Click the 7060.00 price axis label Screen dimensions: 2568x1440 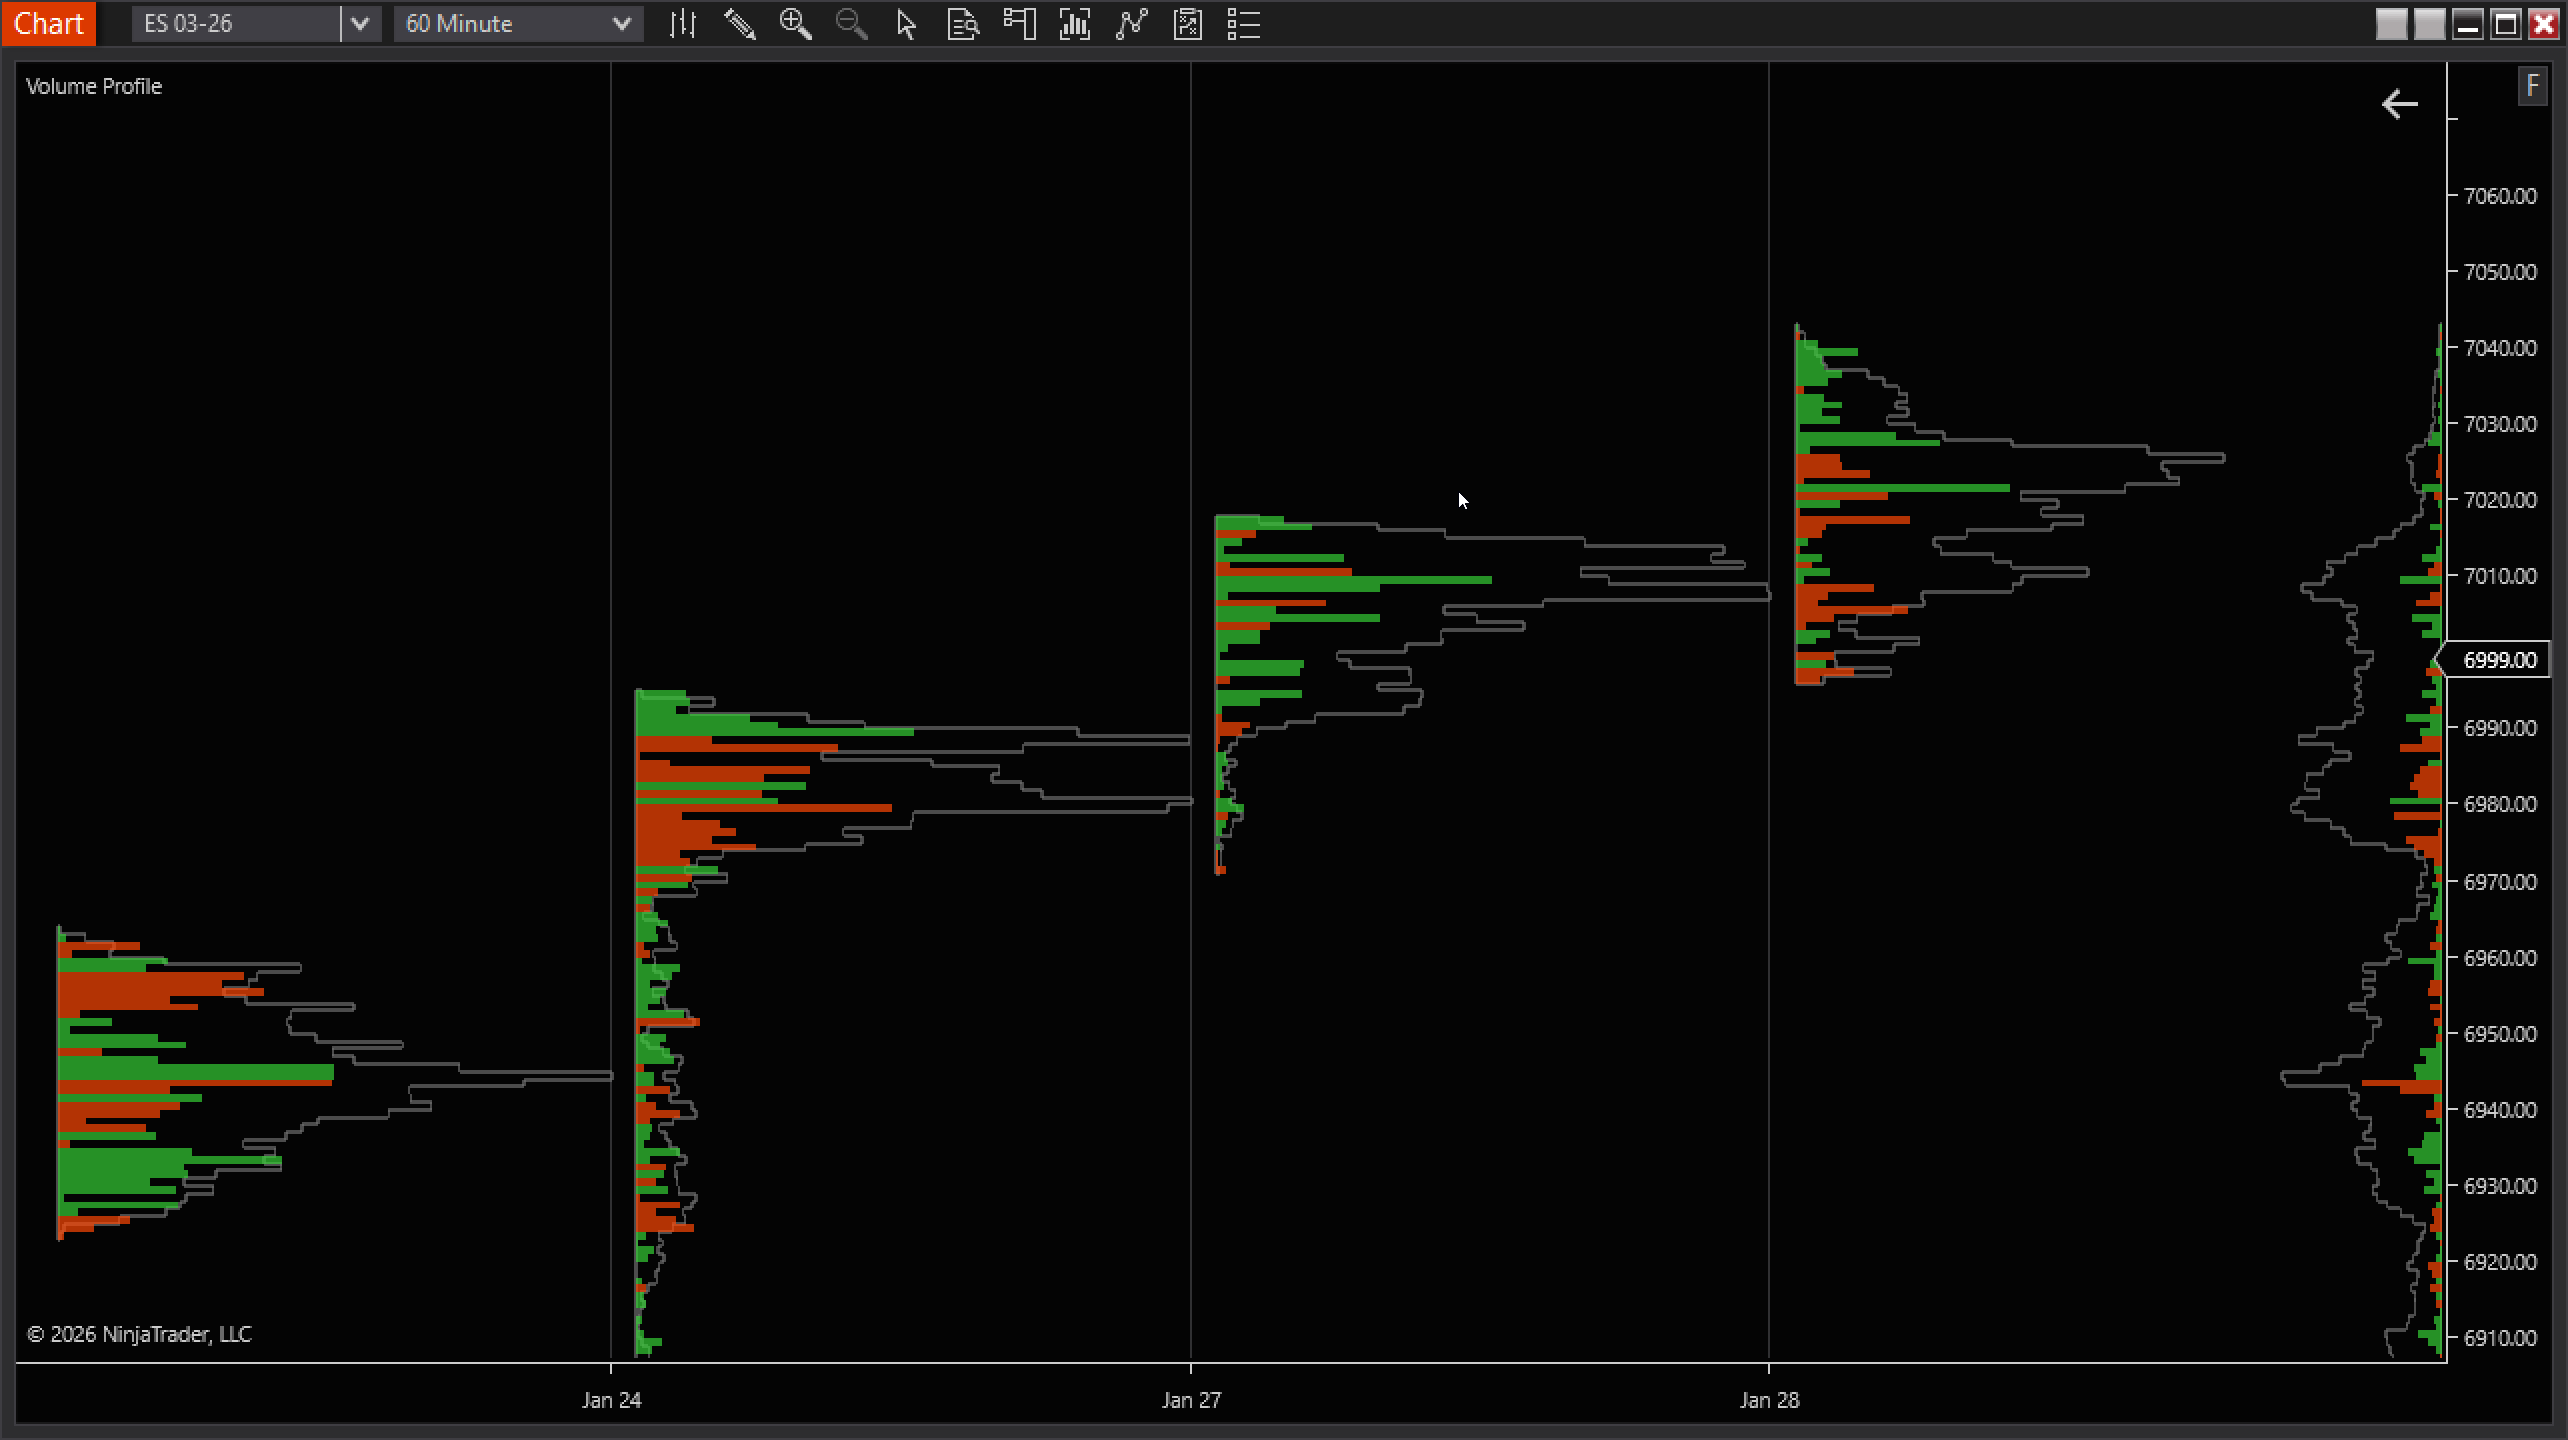click(2500, 196)
